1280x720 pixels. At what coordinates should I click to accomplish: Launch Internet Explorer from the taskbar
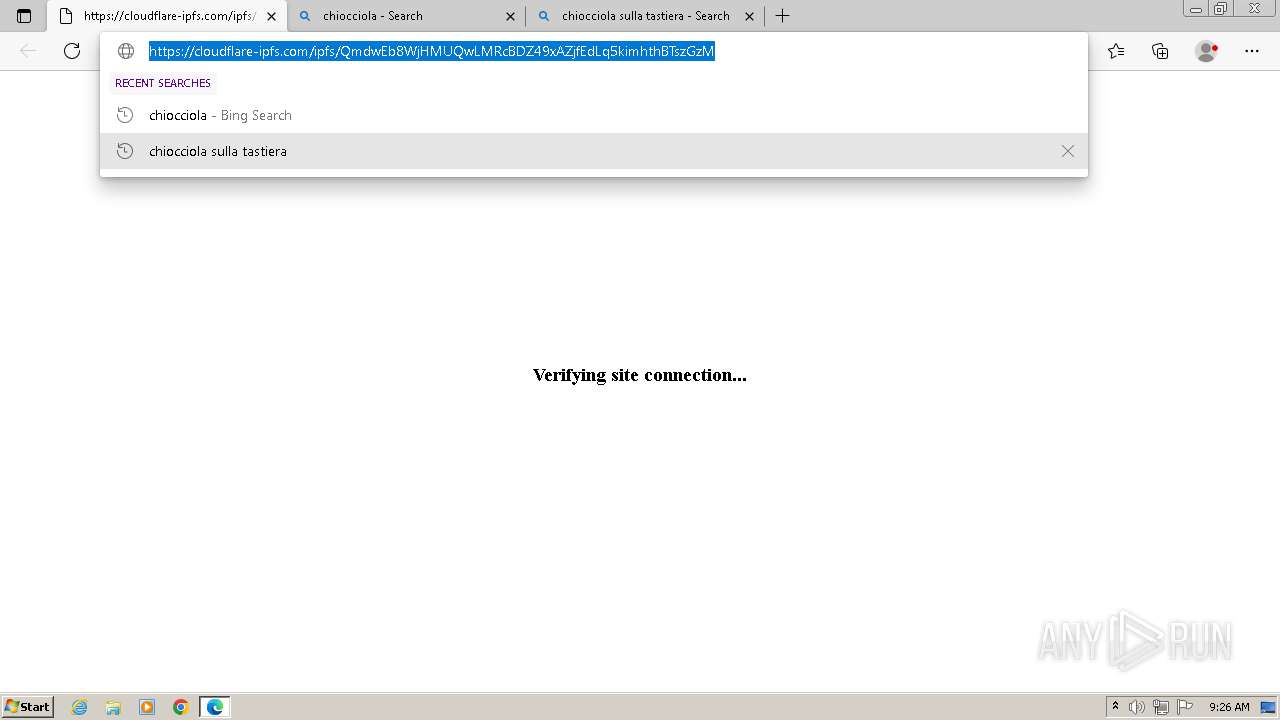80,707
